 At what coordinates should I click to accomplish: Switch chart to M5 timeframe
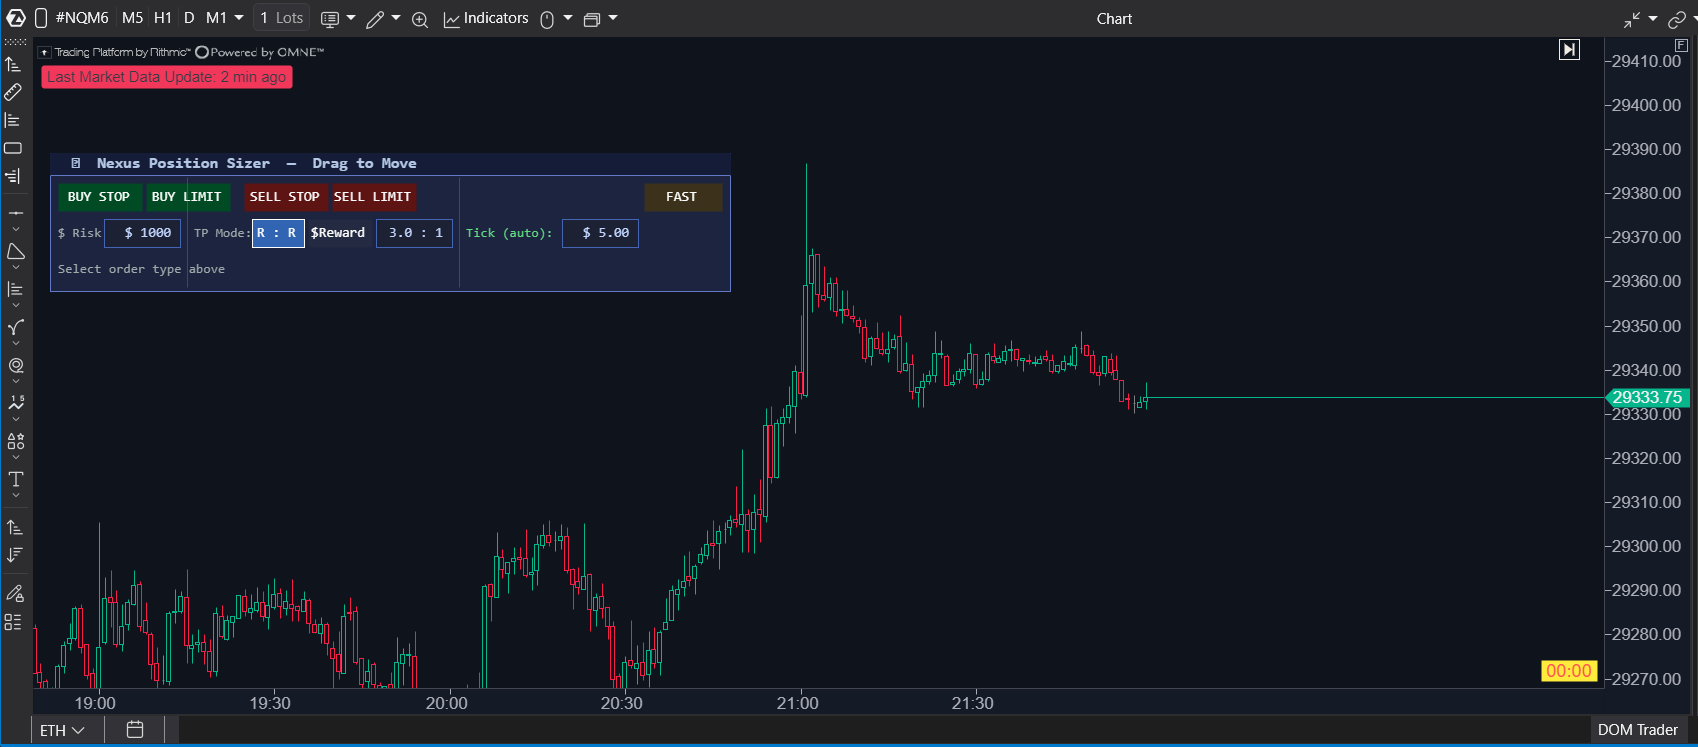click(133, 18)
